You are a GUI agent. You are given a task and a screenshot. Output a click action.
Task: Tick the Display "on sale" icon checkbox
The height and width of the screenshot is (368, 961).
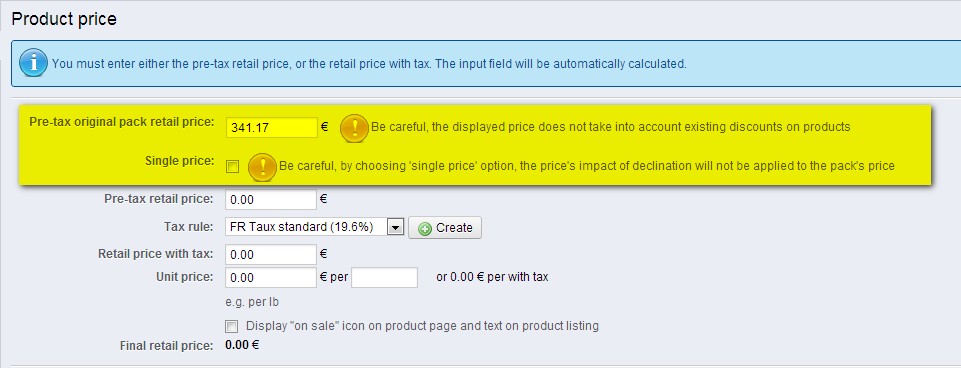232,326
